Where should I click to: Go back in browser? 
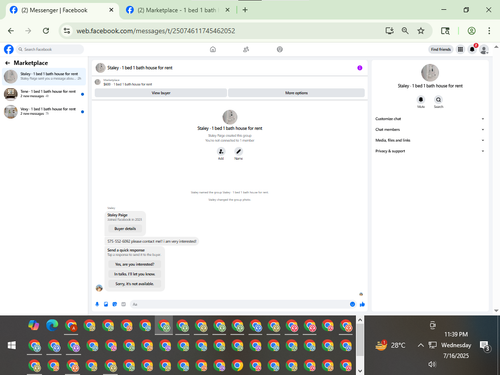[x=11, y=31]
